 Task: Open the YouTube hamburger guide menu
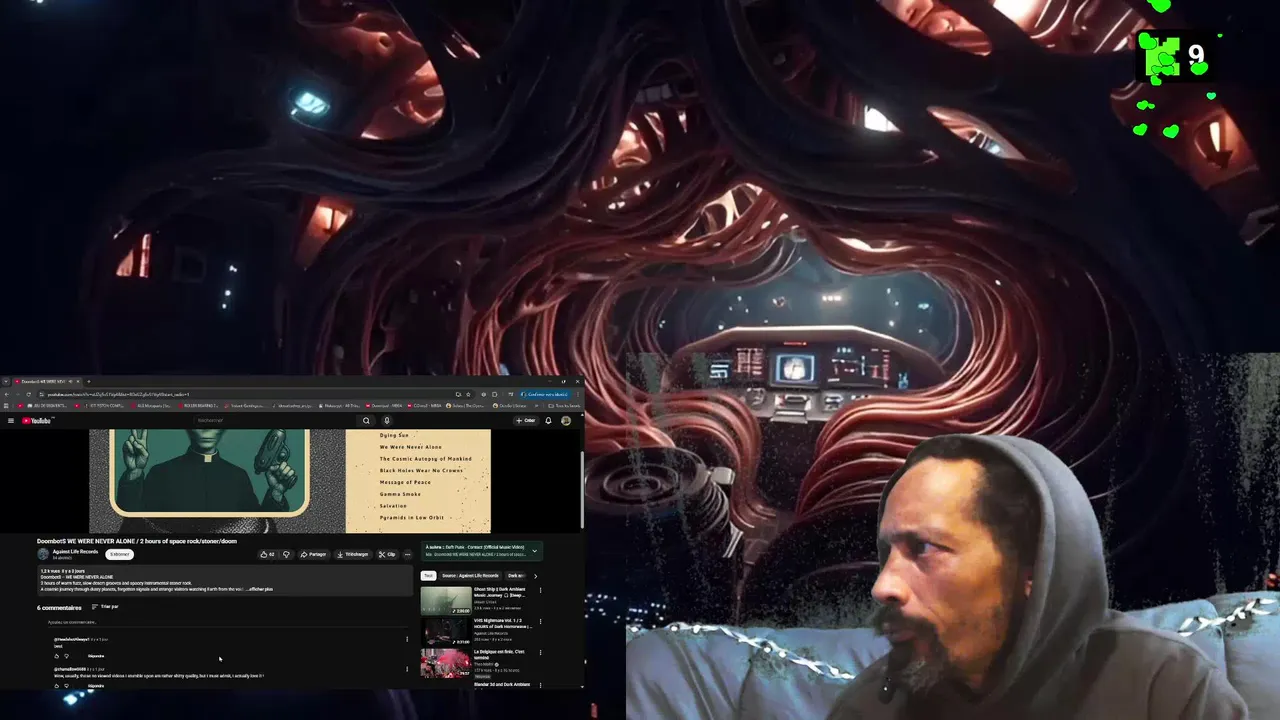pos(10,421)
